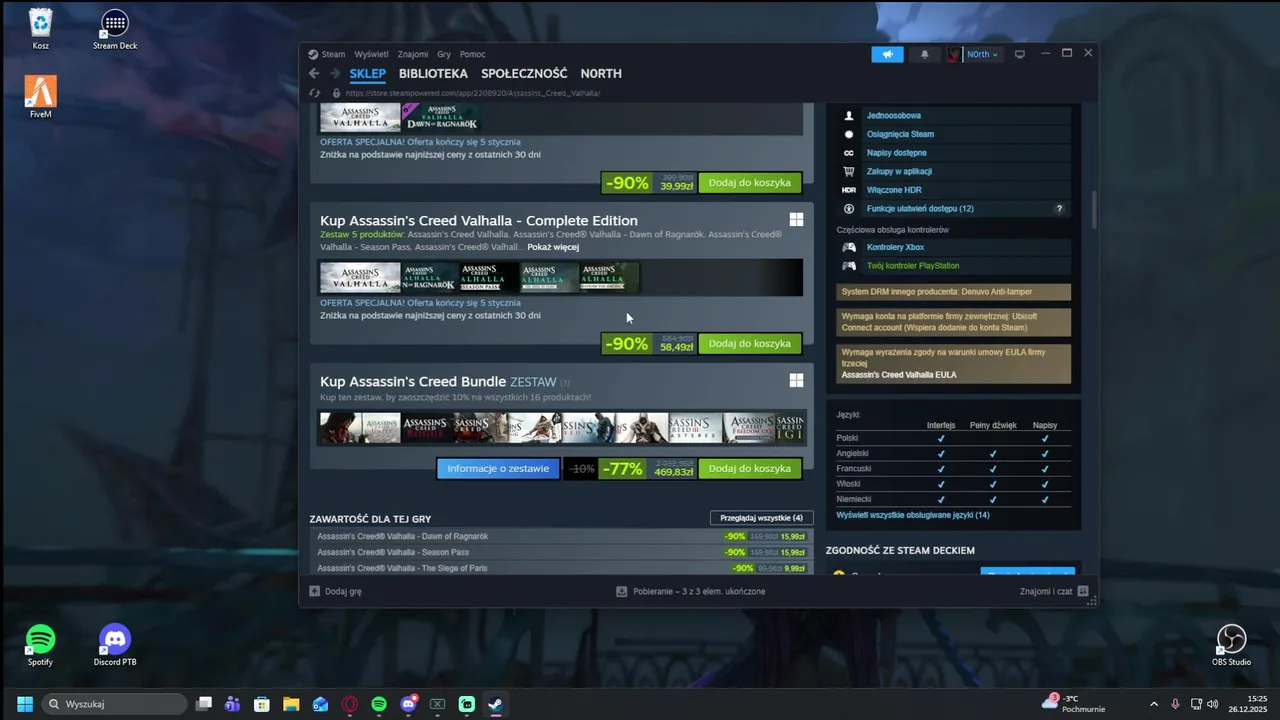Switch to the SPOŁECZNOŚĆ tab
The height and width of the screenshot is (720, 1280).
click(x=524, y=73)
